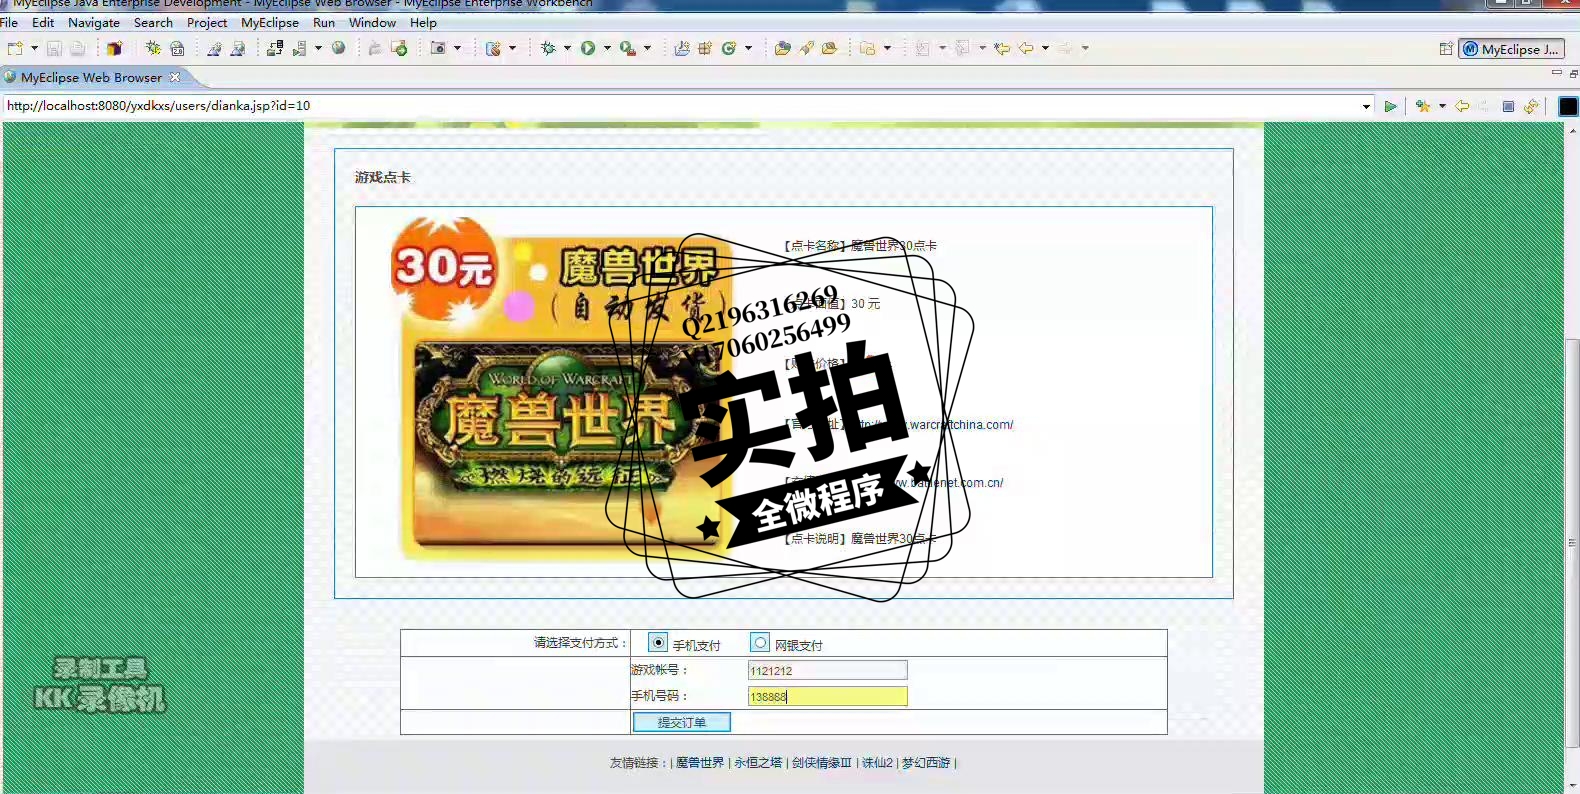1580x794 pixels.
Task: Click the 游戏帐号 input field
Action: (x=828, y=670)
